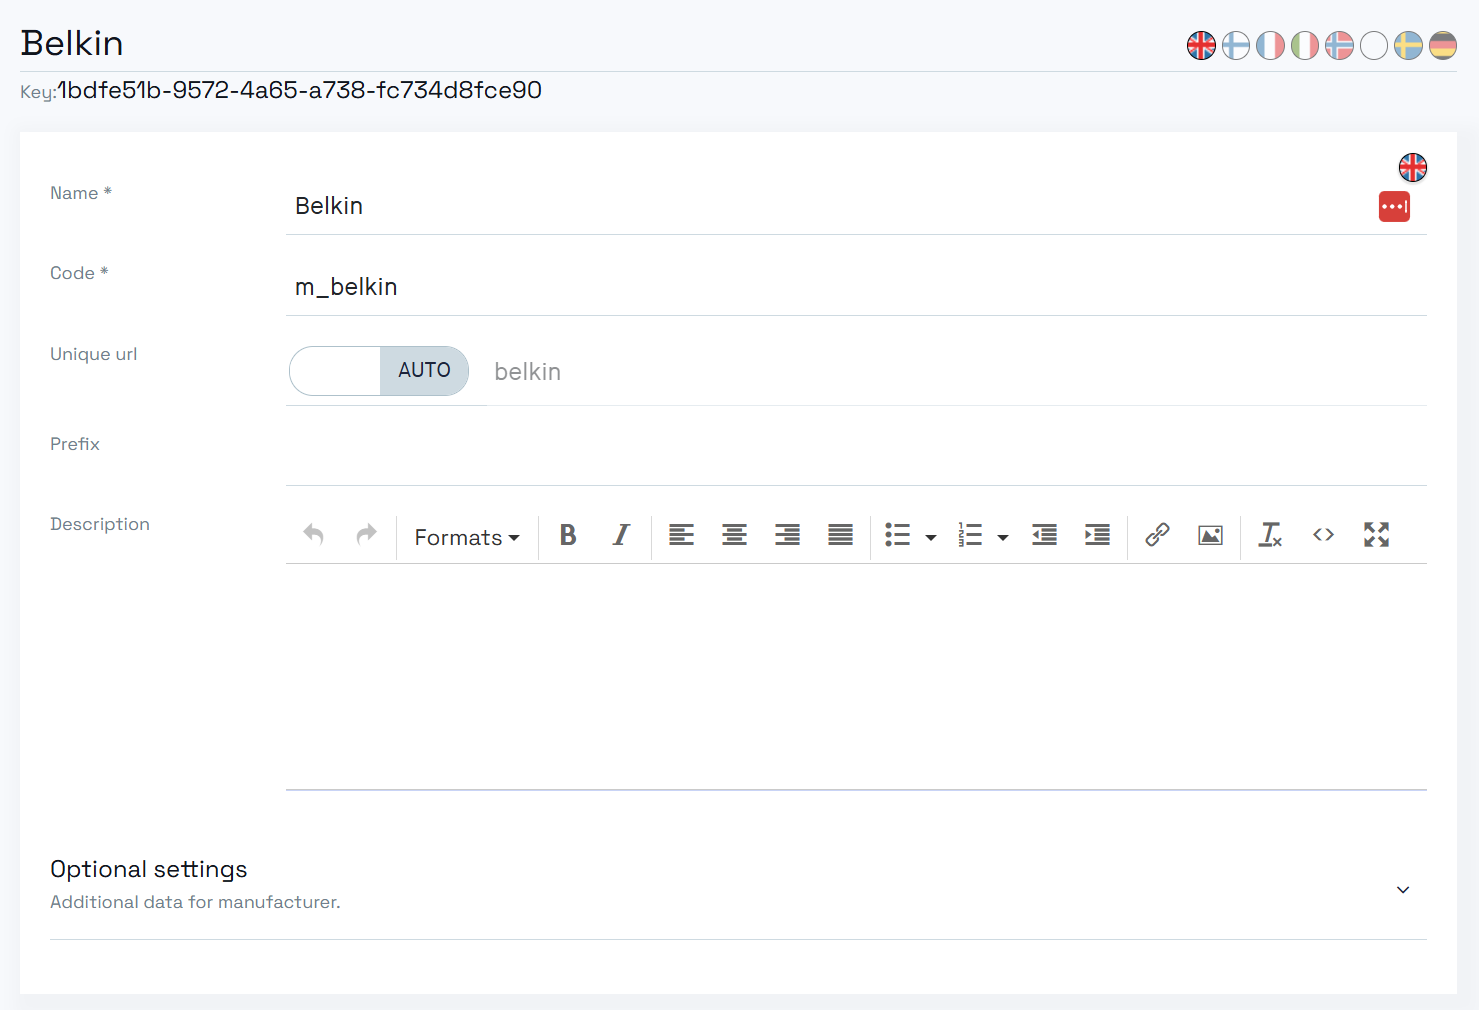Image resolution: width=1479 pixels, height=1010 pixels.
Task: Open source code view of description
Action: click(1323, 535)
